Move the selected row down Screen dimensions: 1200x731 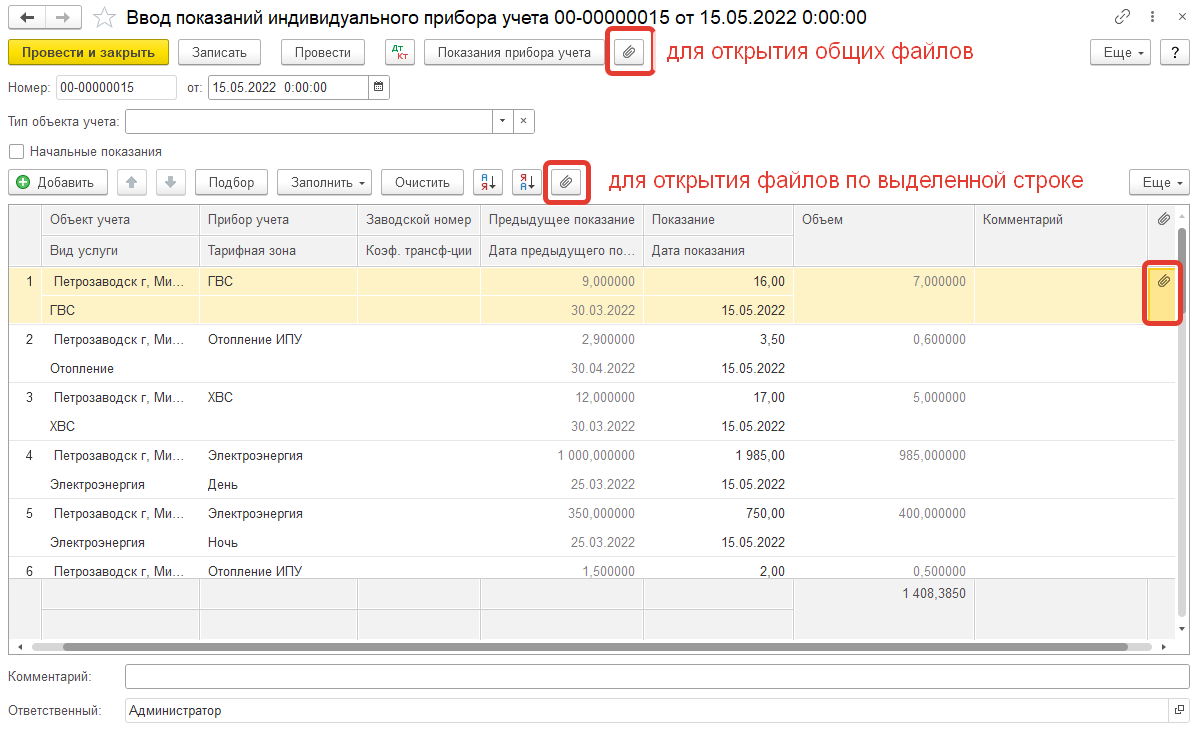point(170,182)
